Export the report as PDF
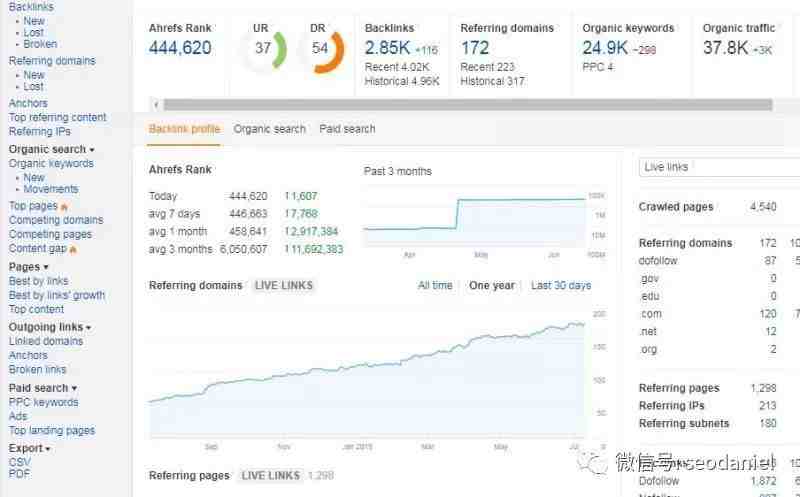The width and height of the screenshot is (800, 497). point(19,474)
